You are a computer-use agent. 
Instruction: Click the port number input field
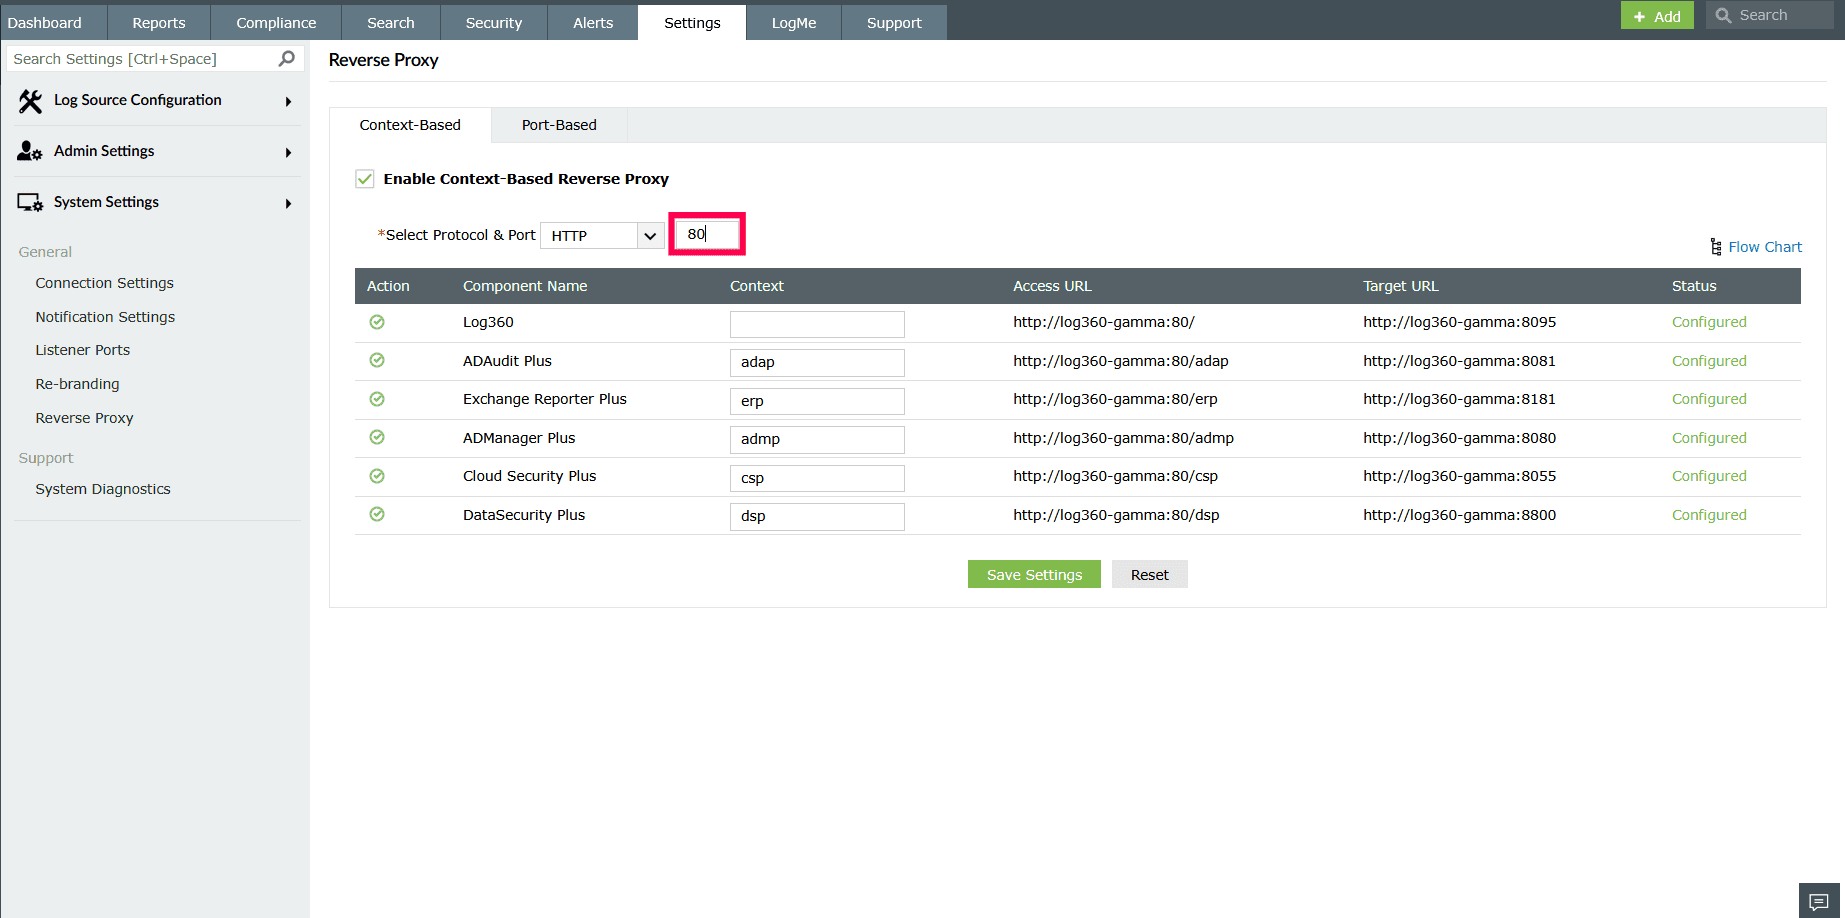pos(707,234)
